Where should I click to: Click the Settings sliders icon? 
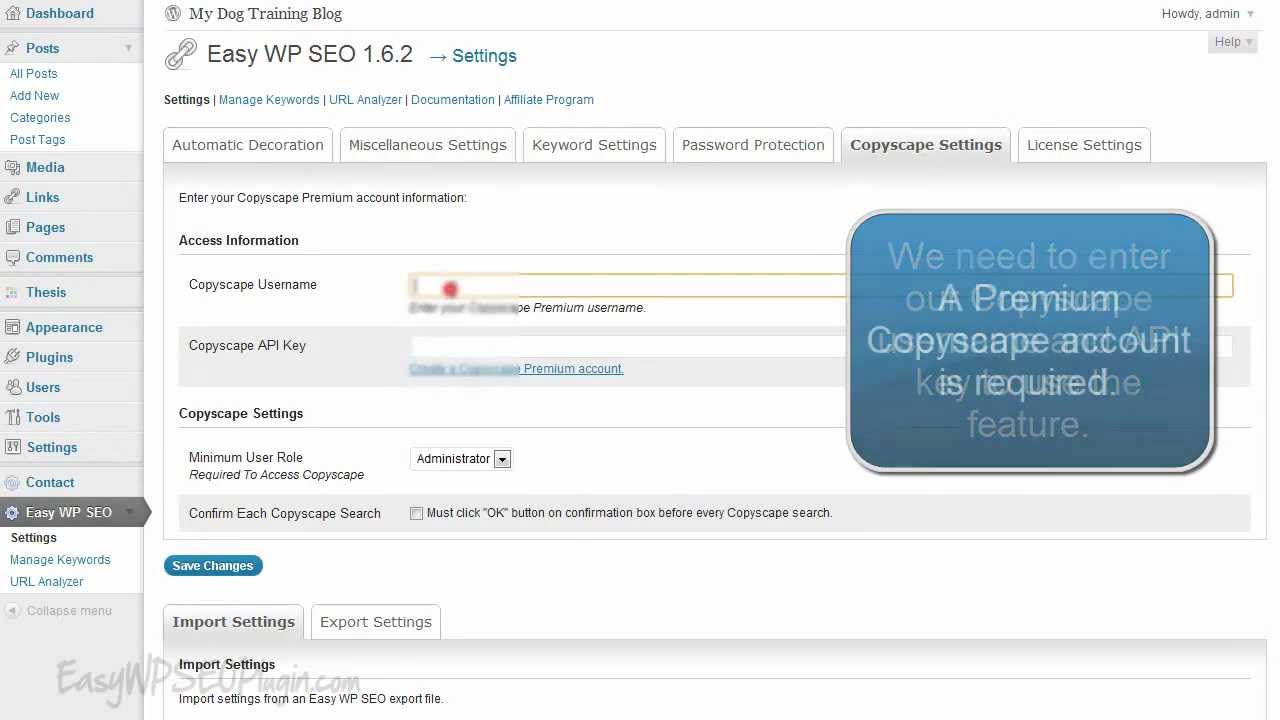[x=12, y=447]
